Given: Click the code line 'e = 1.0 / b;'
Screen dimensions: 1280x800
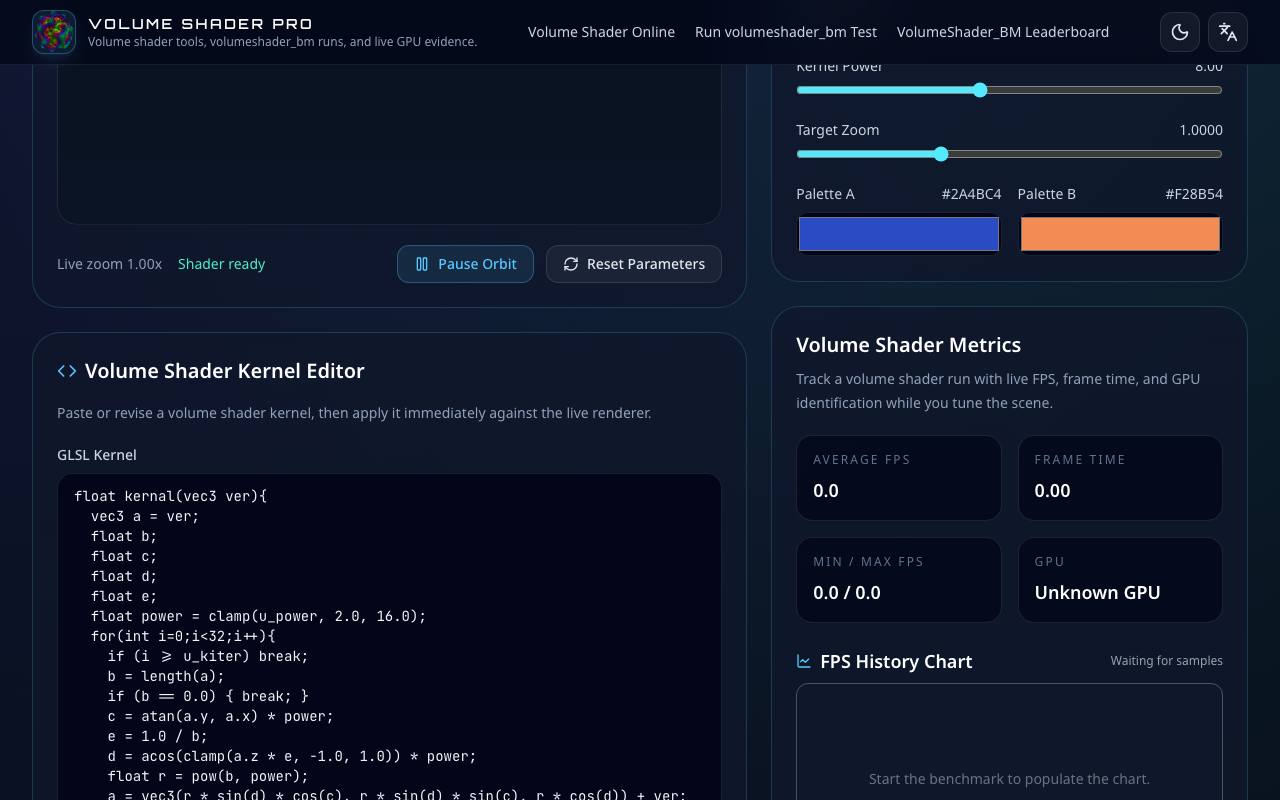Looking at the screenshot, I should coord(158,736).
